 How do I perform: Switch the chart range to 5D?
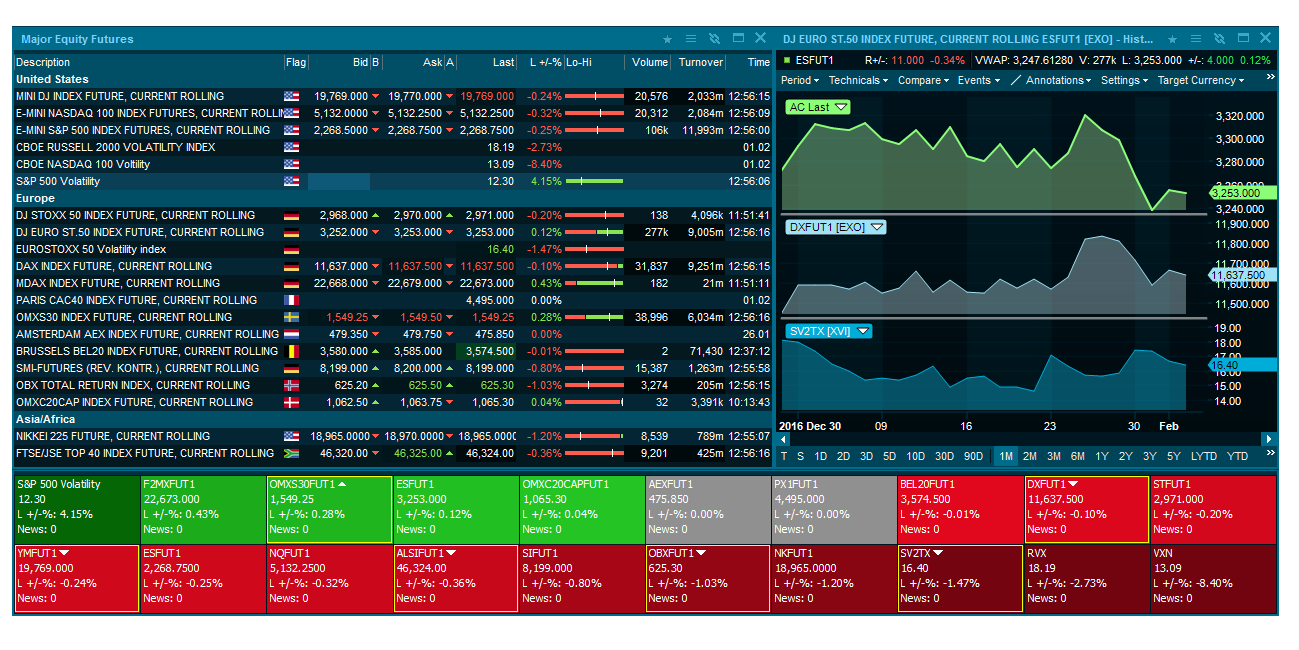pos(889,456)
